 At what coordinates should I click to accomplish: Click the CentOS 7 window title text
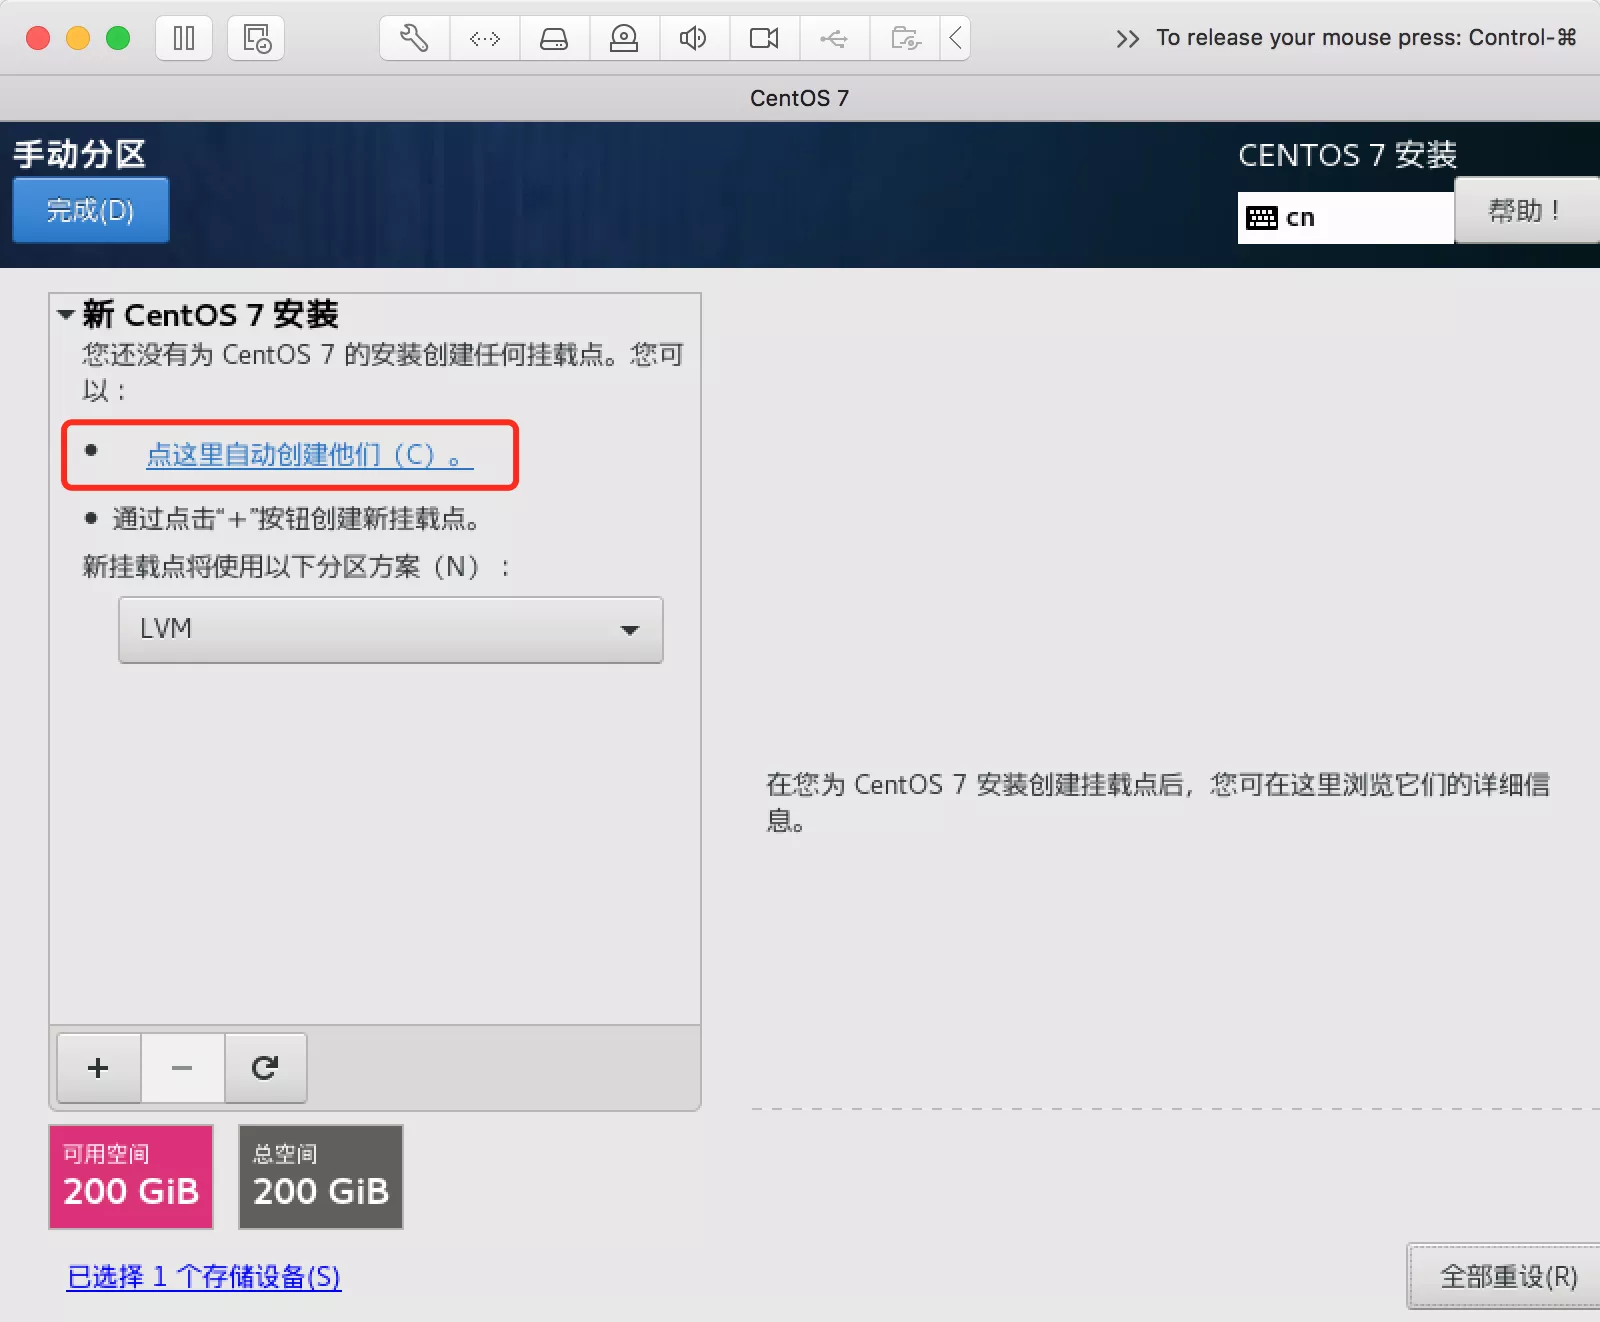[x=800, y=98]
